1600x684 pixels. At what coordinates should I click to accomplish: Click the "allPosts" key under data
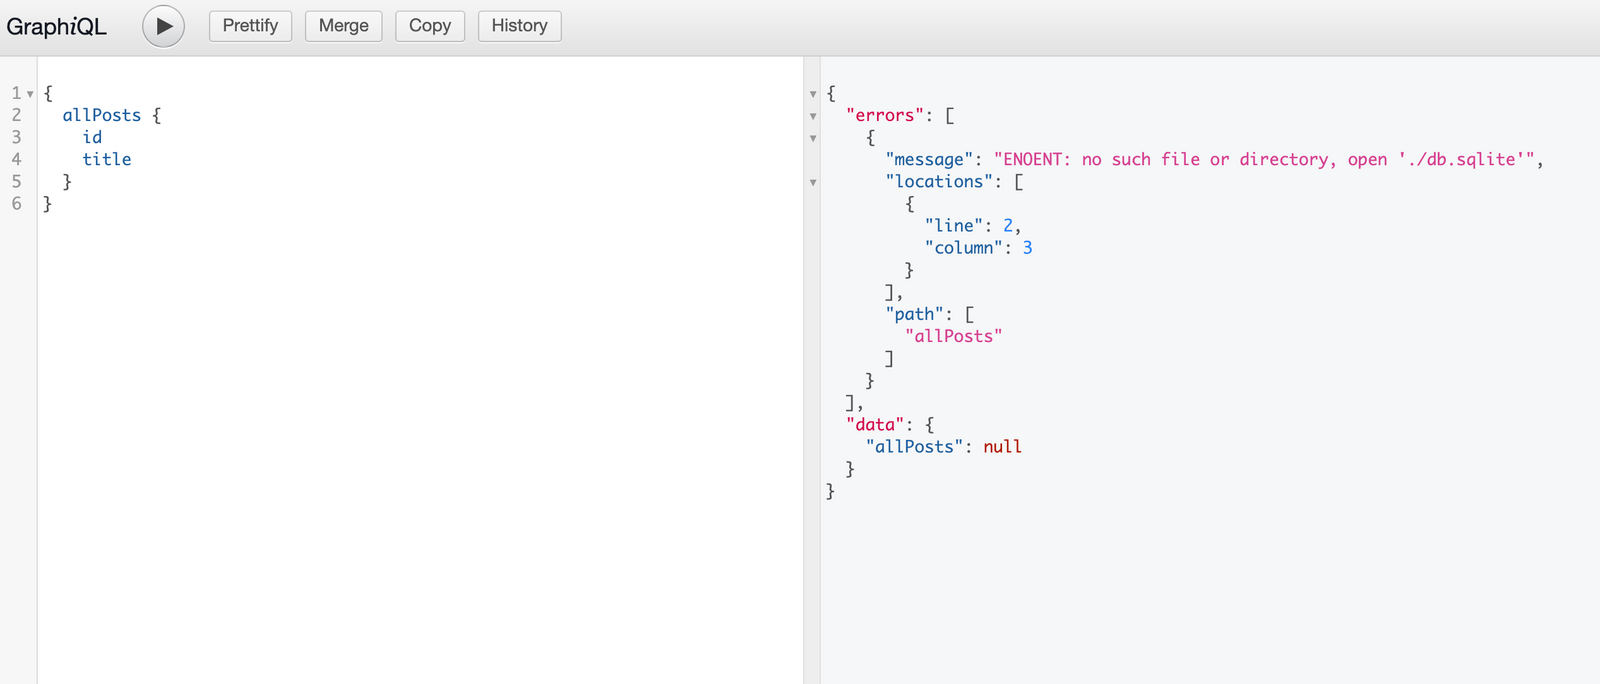coord(914,446)
